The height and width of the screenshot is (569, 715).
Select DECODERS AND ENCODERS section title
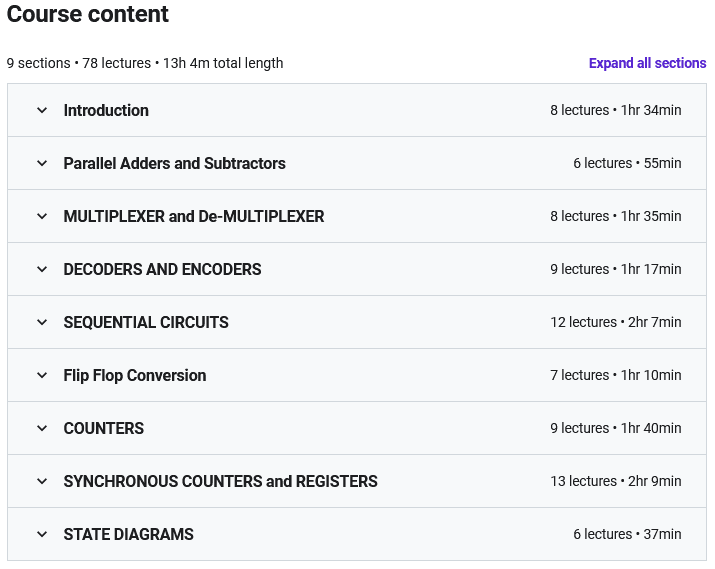pyautogui.click(x=162, y=269)
